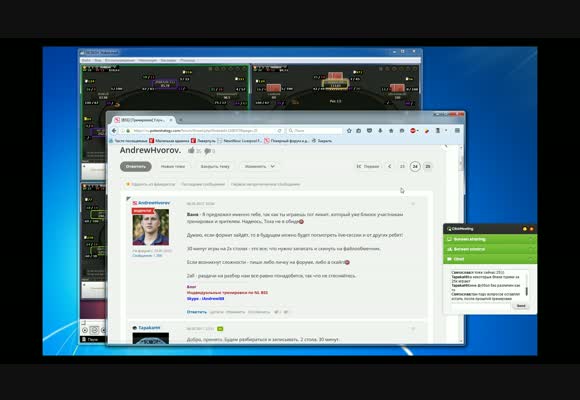Screen dimensions: 580x400
Task: Click the red Adblock icon in toolbar
Action: (x=413, y=131)
